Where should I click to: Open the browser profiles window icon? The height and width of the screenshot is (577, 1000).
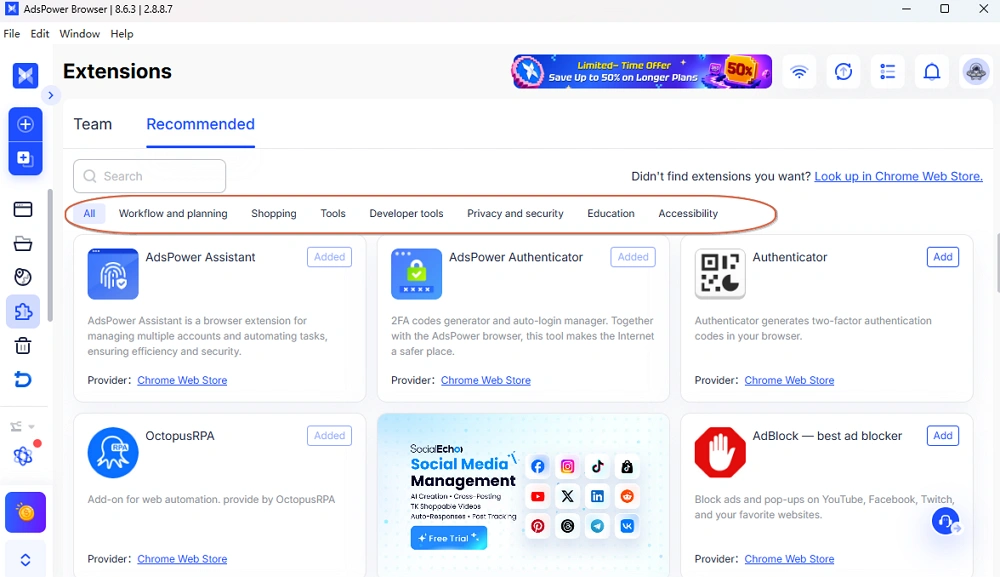pos(23,209)
